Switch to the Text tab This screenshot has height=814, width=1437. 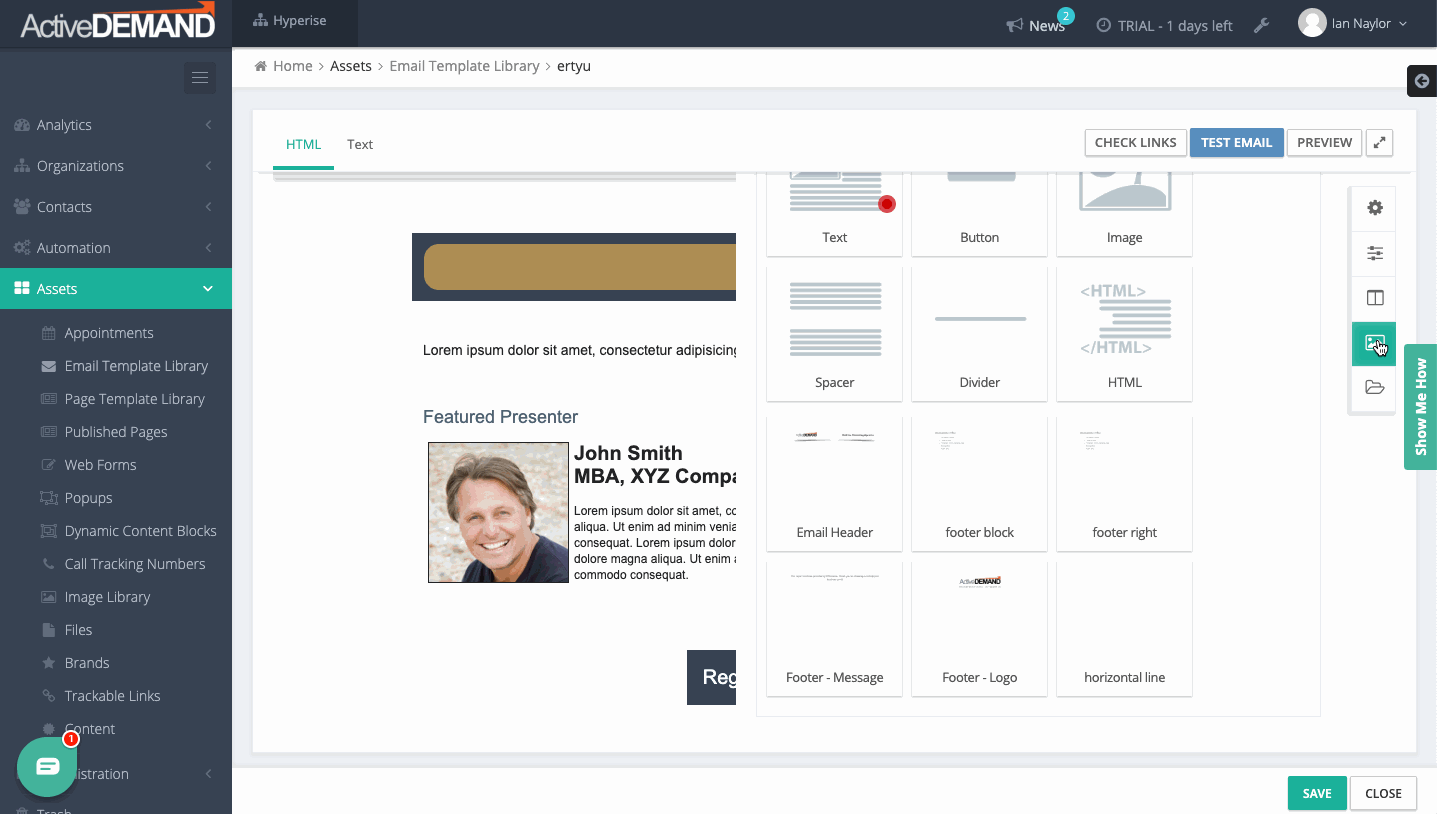click(360, 144)
